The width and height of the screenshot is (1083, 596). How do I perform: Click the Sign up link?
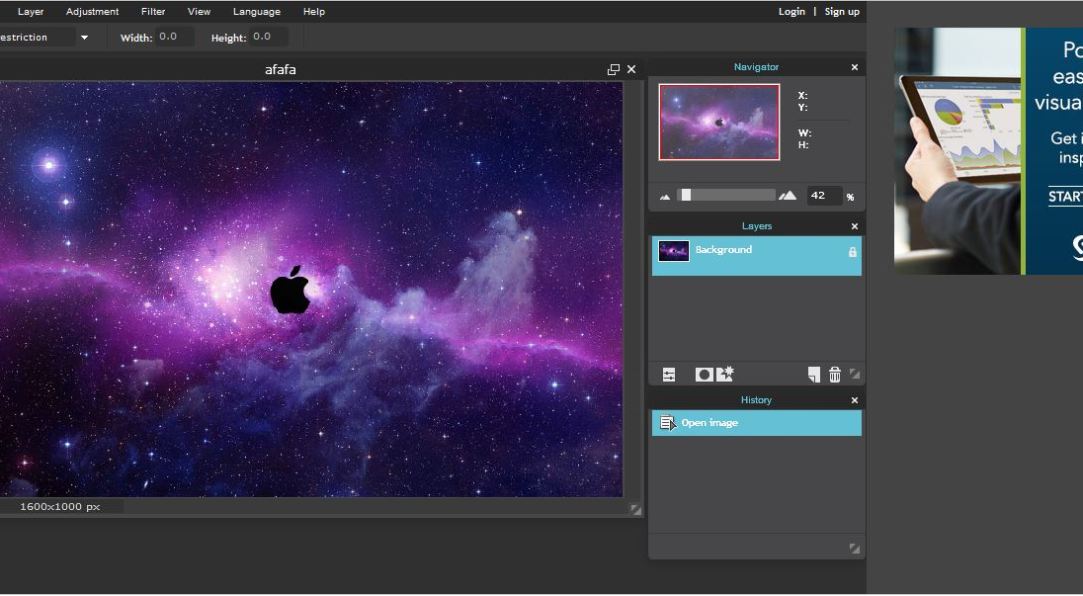[842, 12]
